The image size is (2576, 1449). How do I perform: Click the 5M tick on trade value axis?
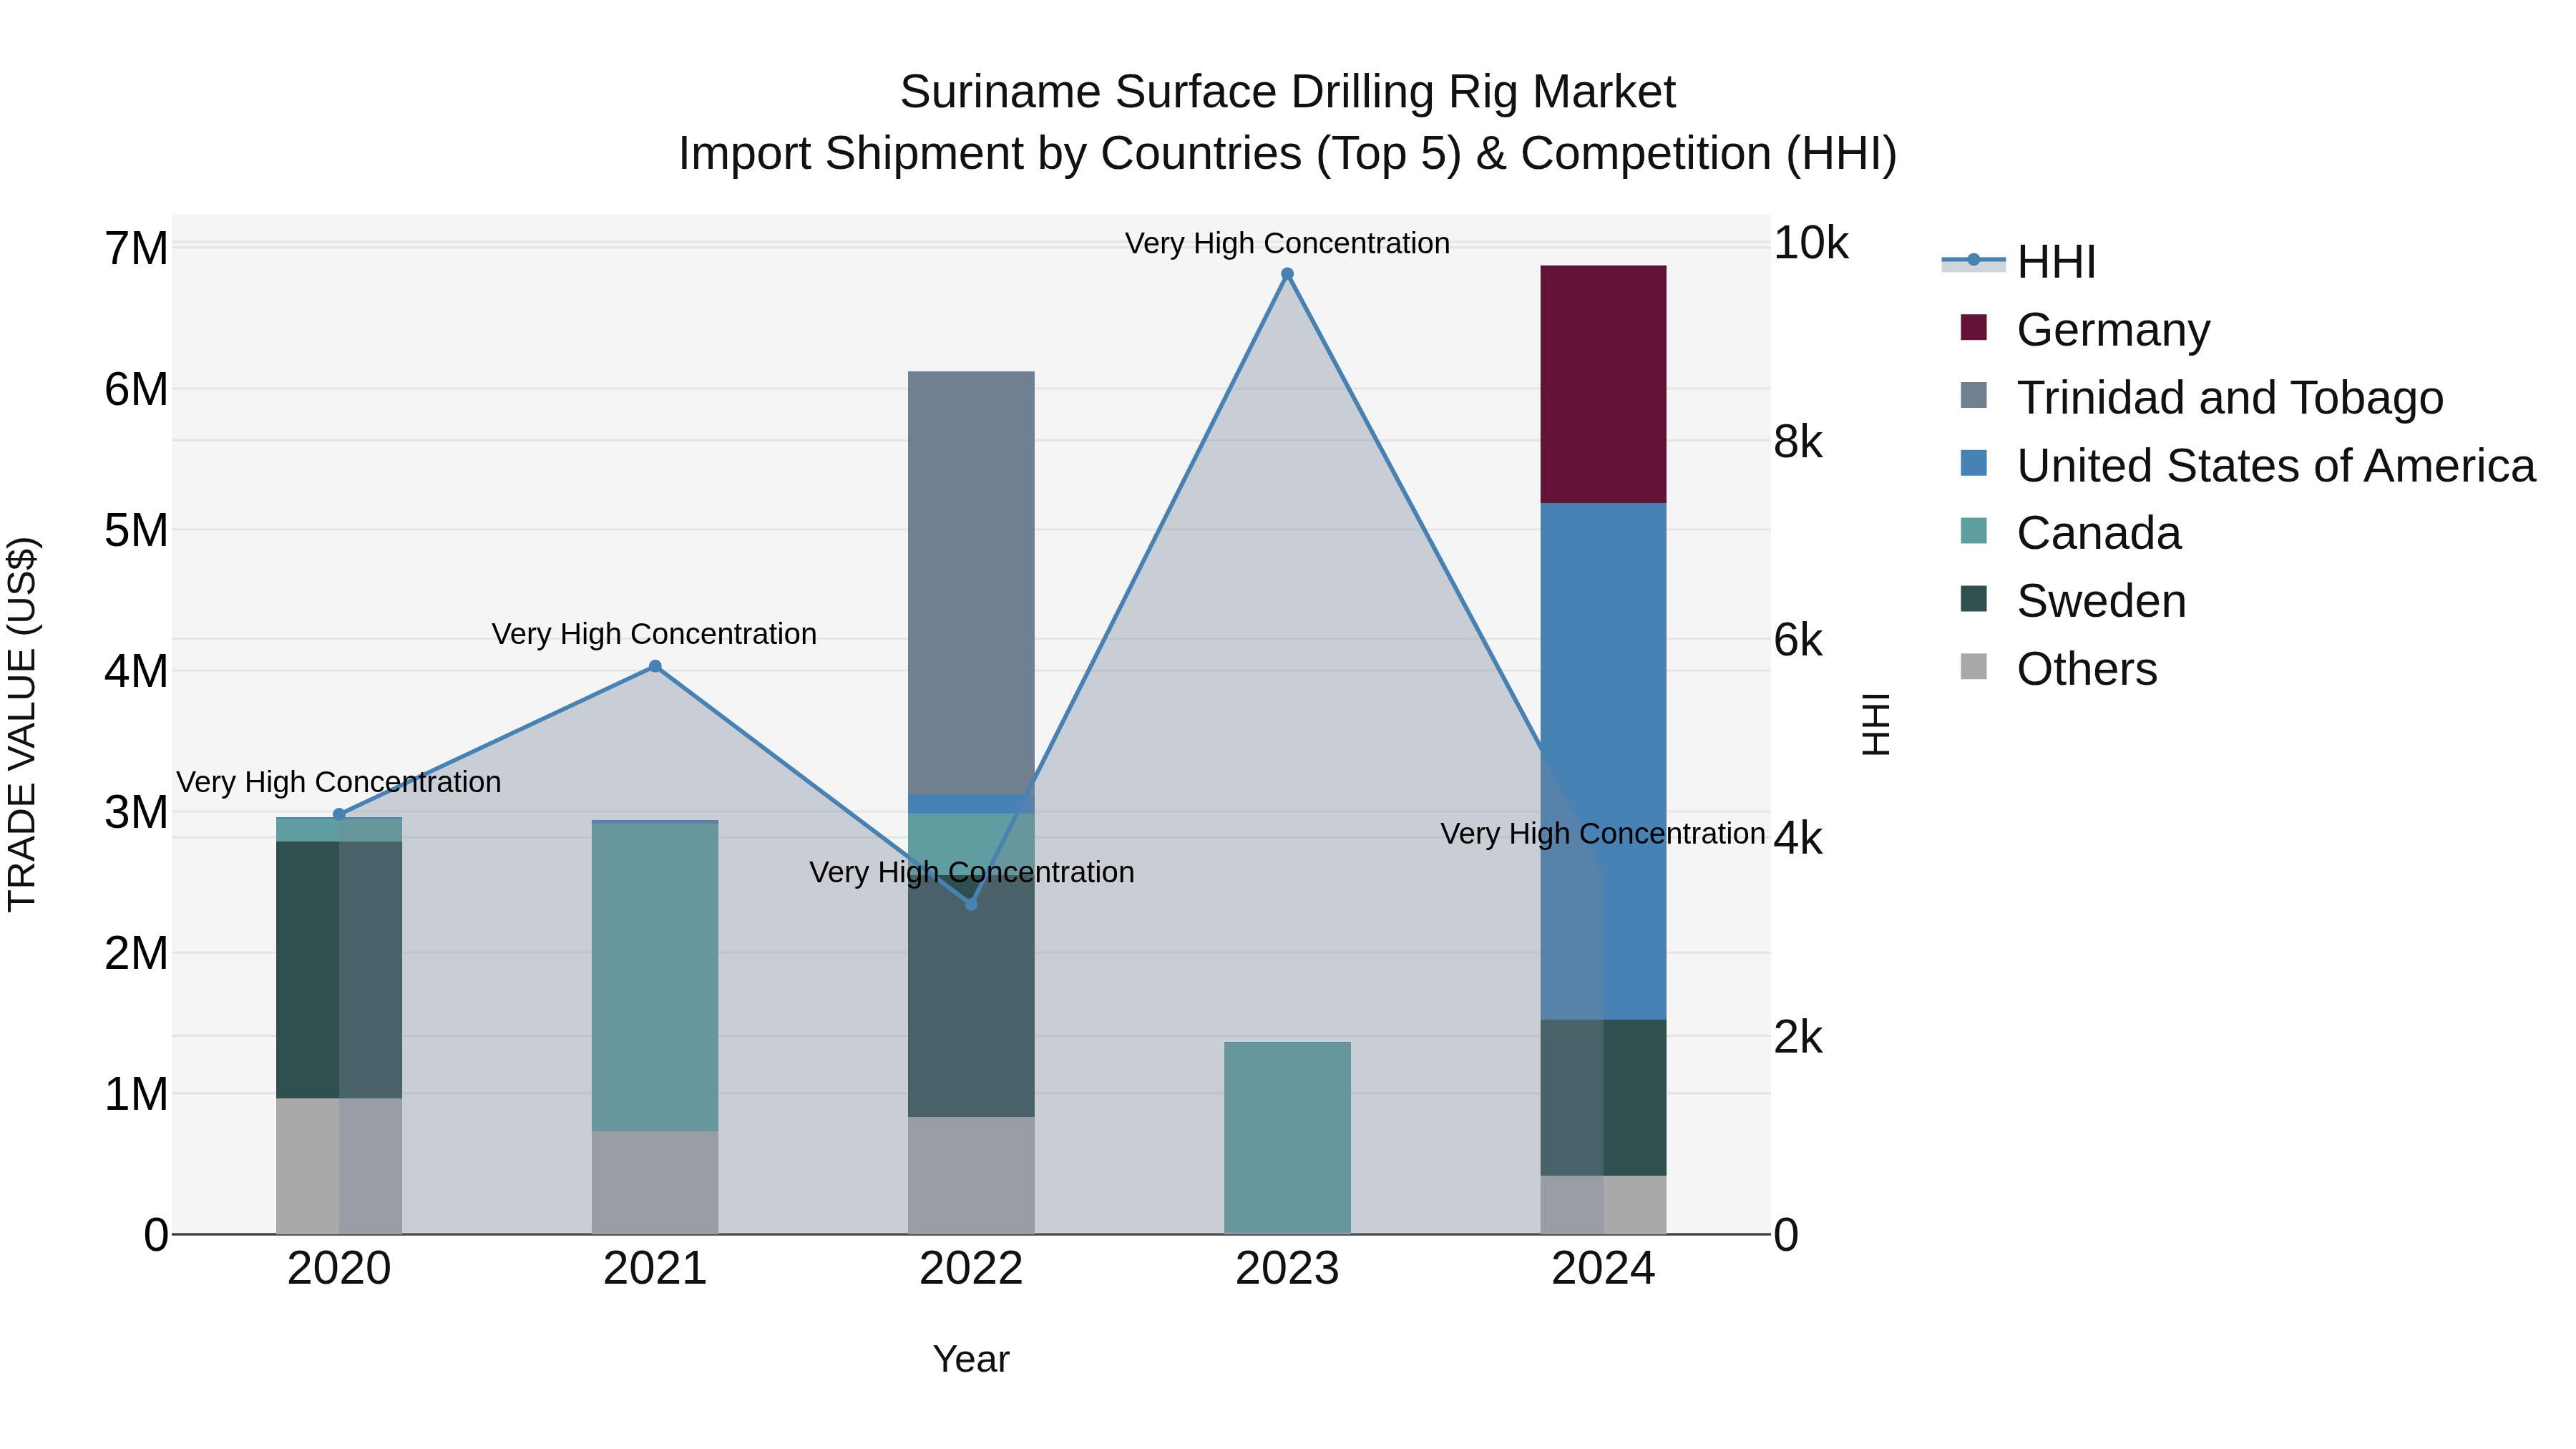[136, 530]
